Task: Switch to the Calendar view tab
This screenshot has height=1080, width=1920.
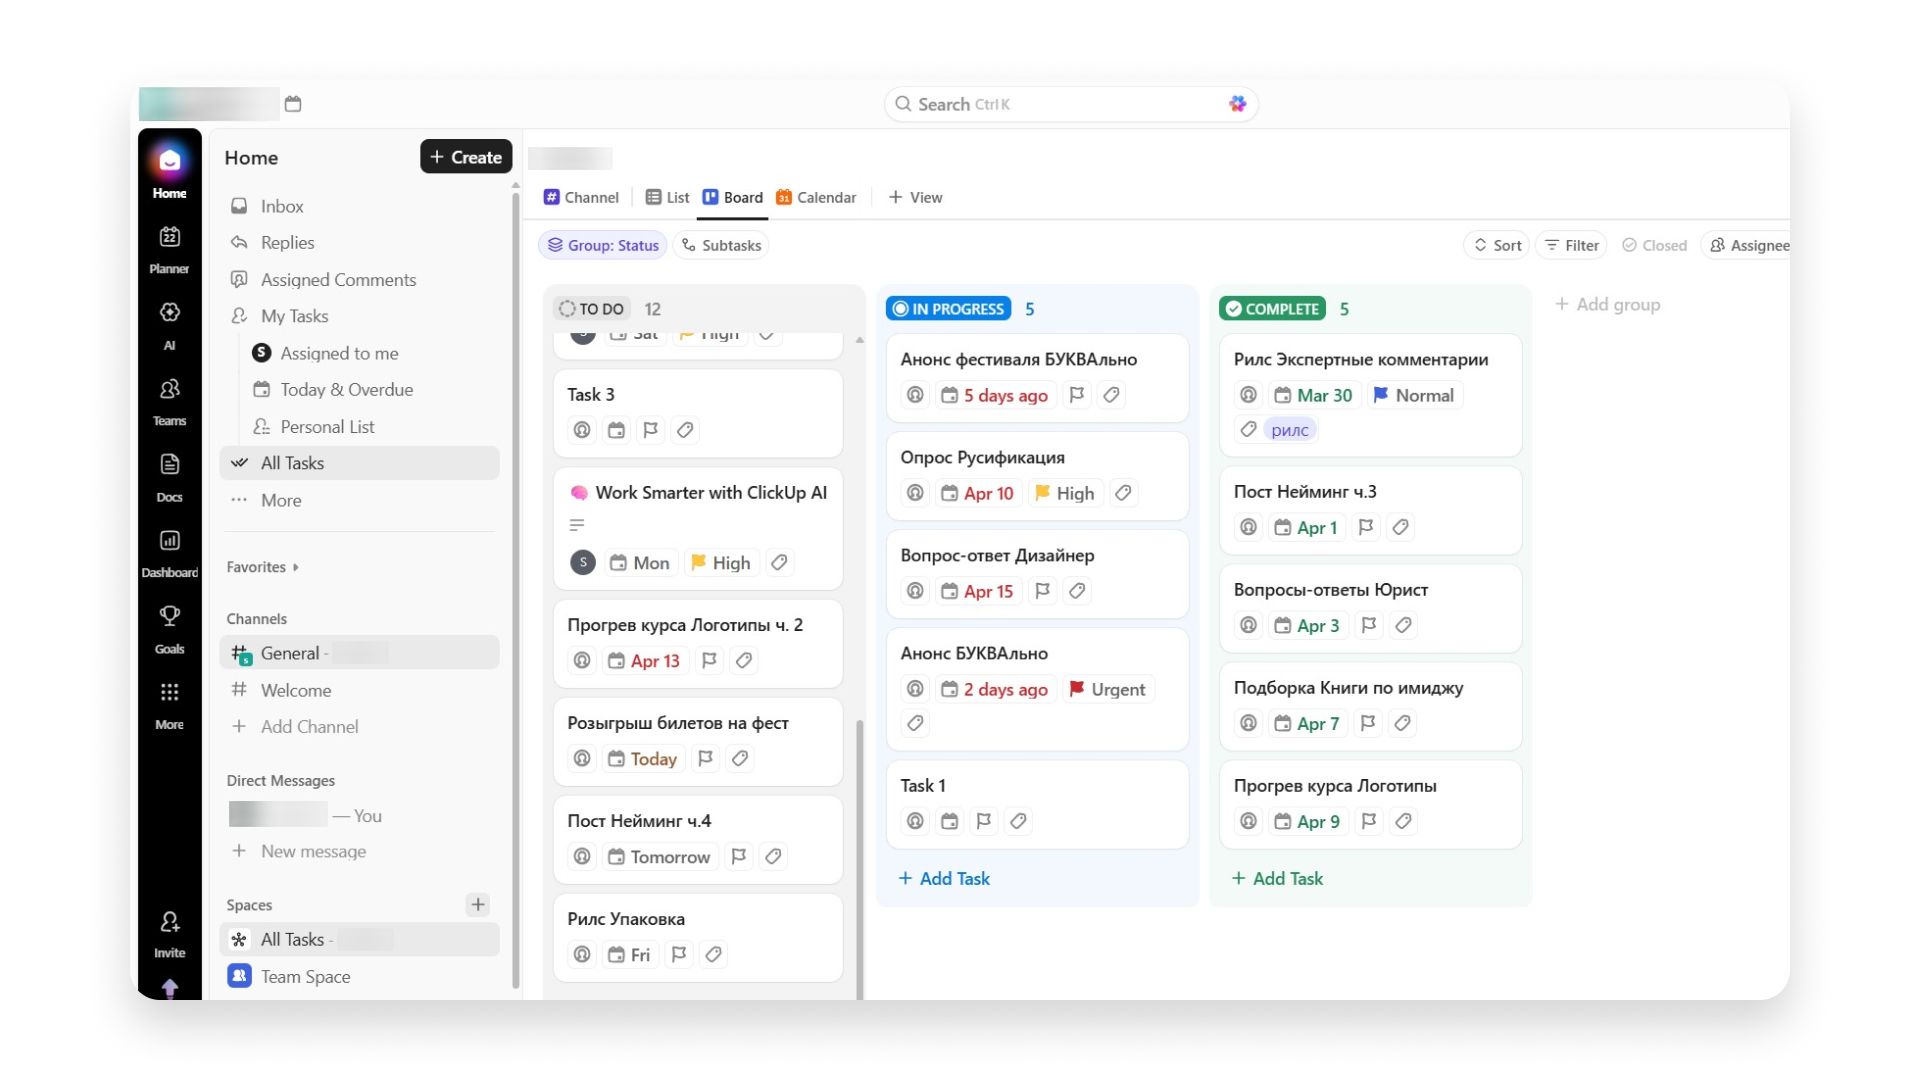Action: point(816,197)
